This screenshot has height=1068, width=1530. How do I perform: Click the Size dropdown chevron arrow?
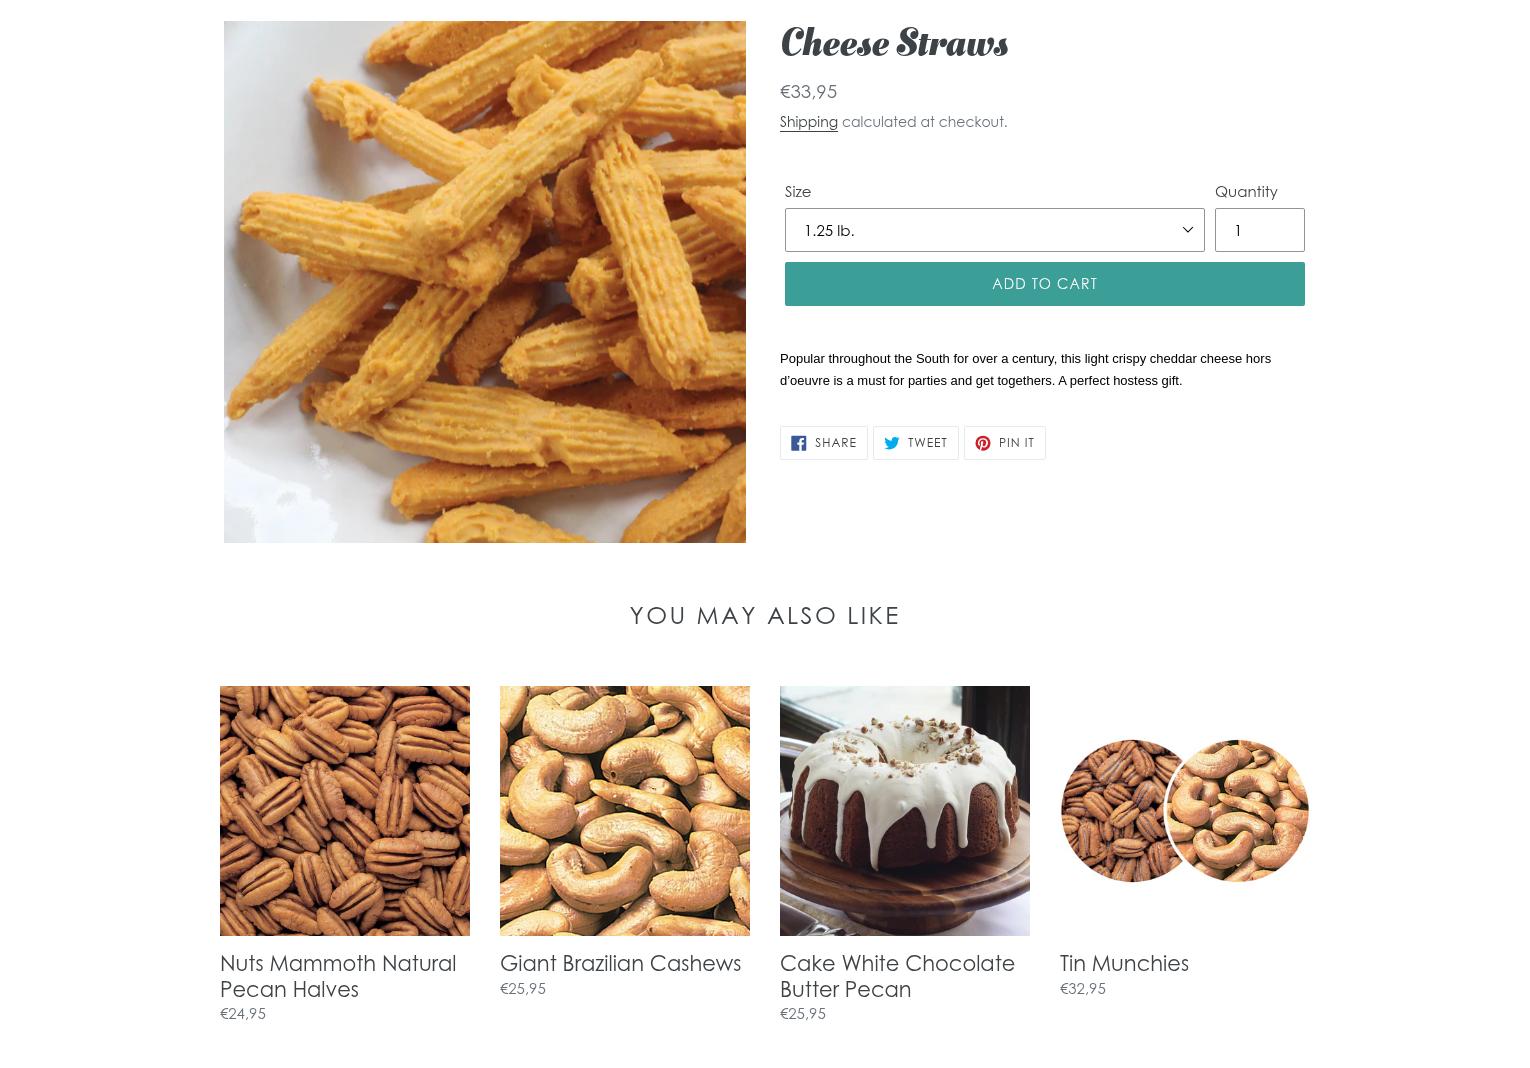pyautogui.click(x=1187, y=230)
